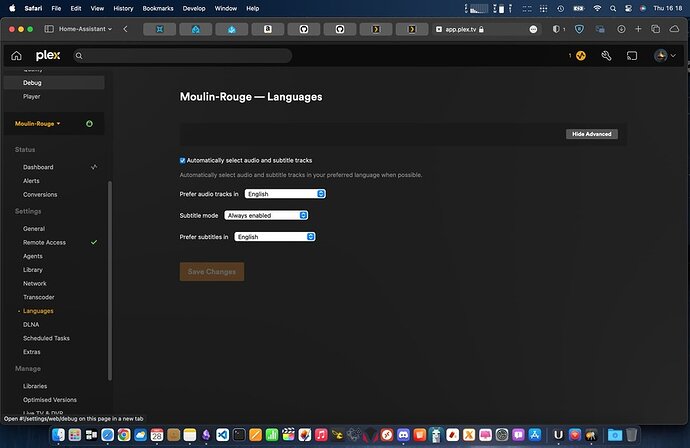This screenshot has height=448, width=690.
Task: Open Alerts status page
Action: pyautogui.click(x=31, y=180)
